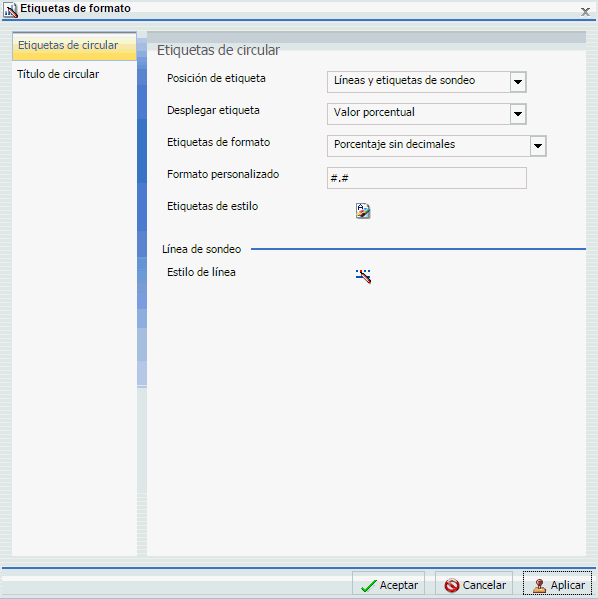This screenshot has width=598, height=599.
Task: Click the blue gradient vertical divider bar
Action: [142, 212]
